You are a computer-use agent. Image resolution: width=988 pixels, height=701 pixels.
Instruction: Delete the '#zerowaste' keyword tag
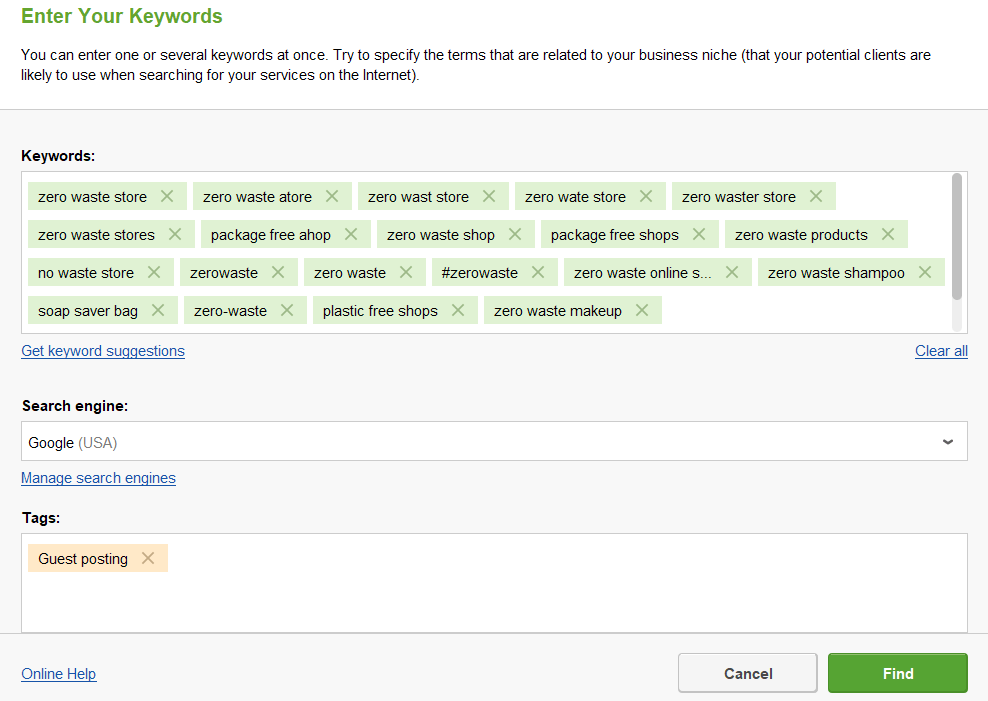click(538, 271)
